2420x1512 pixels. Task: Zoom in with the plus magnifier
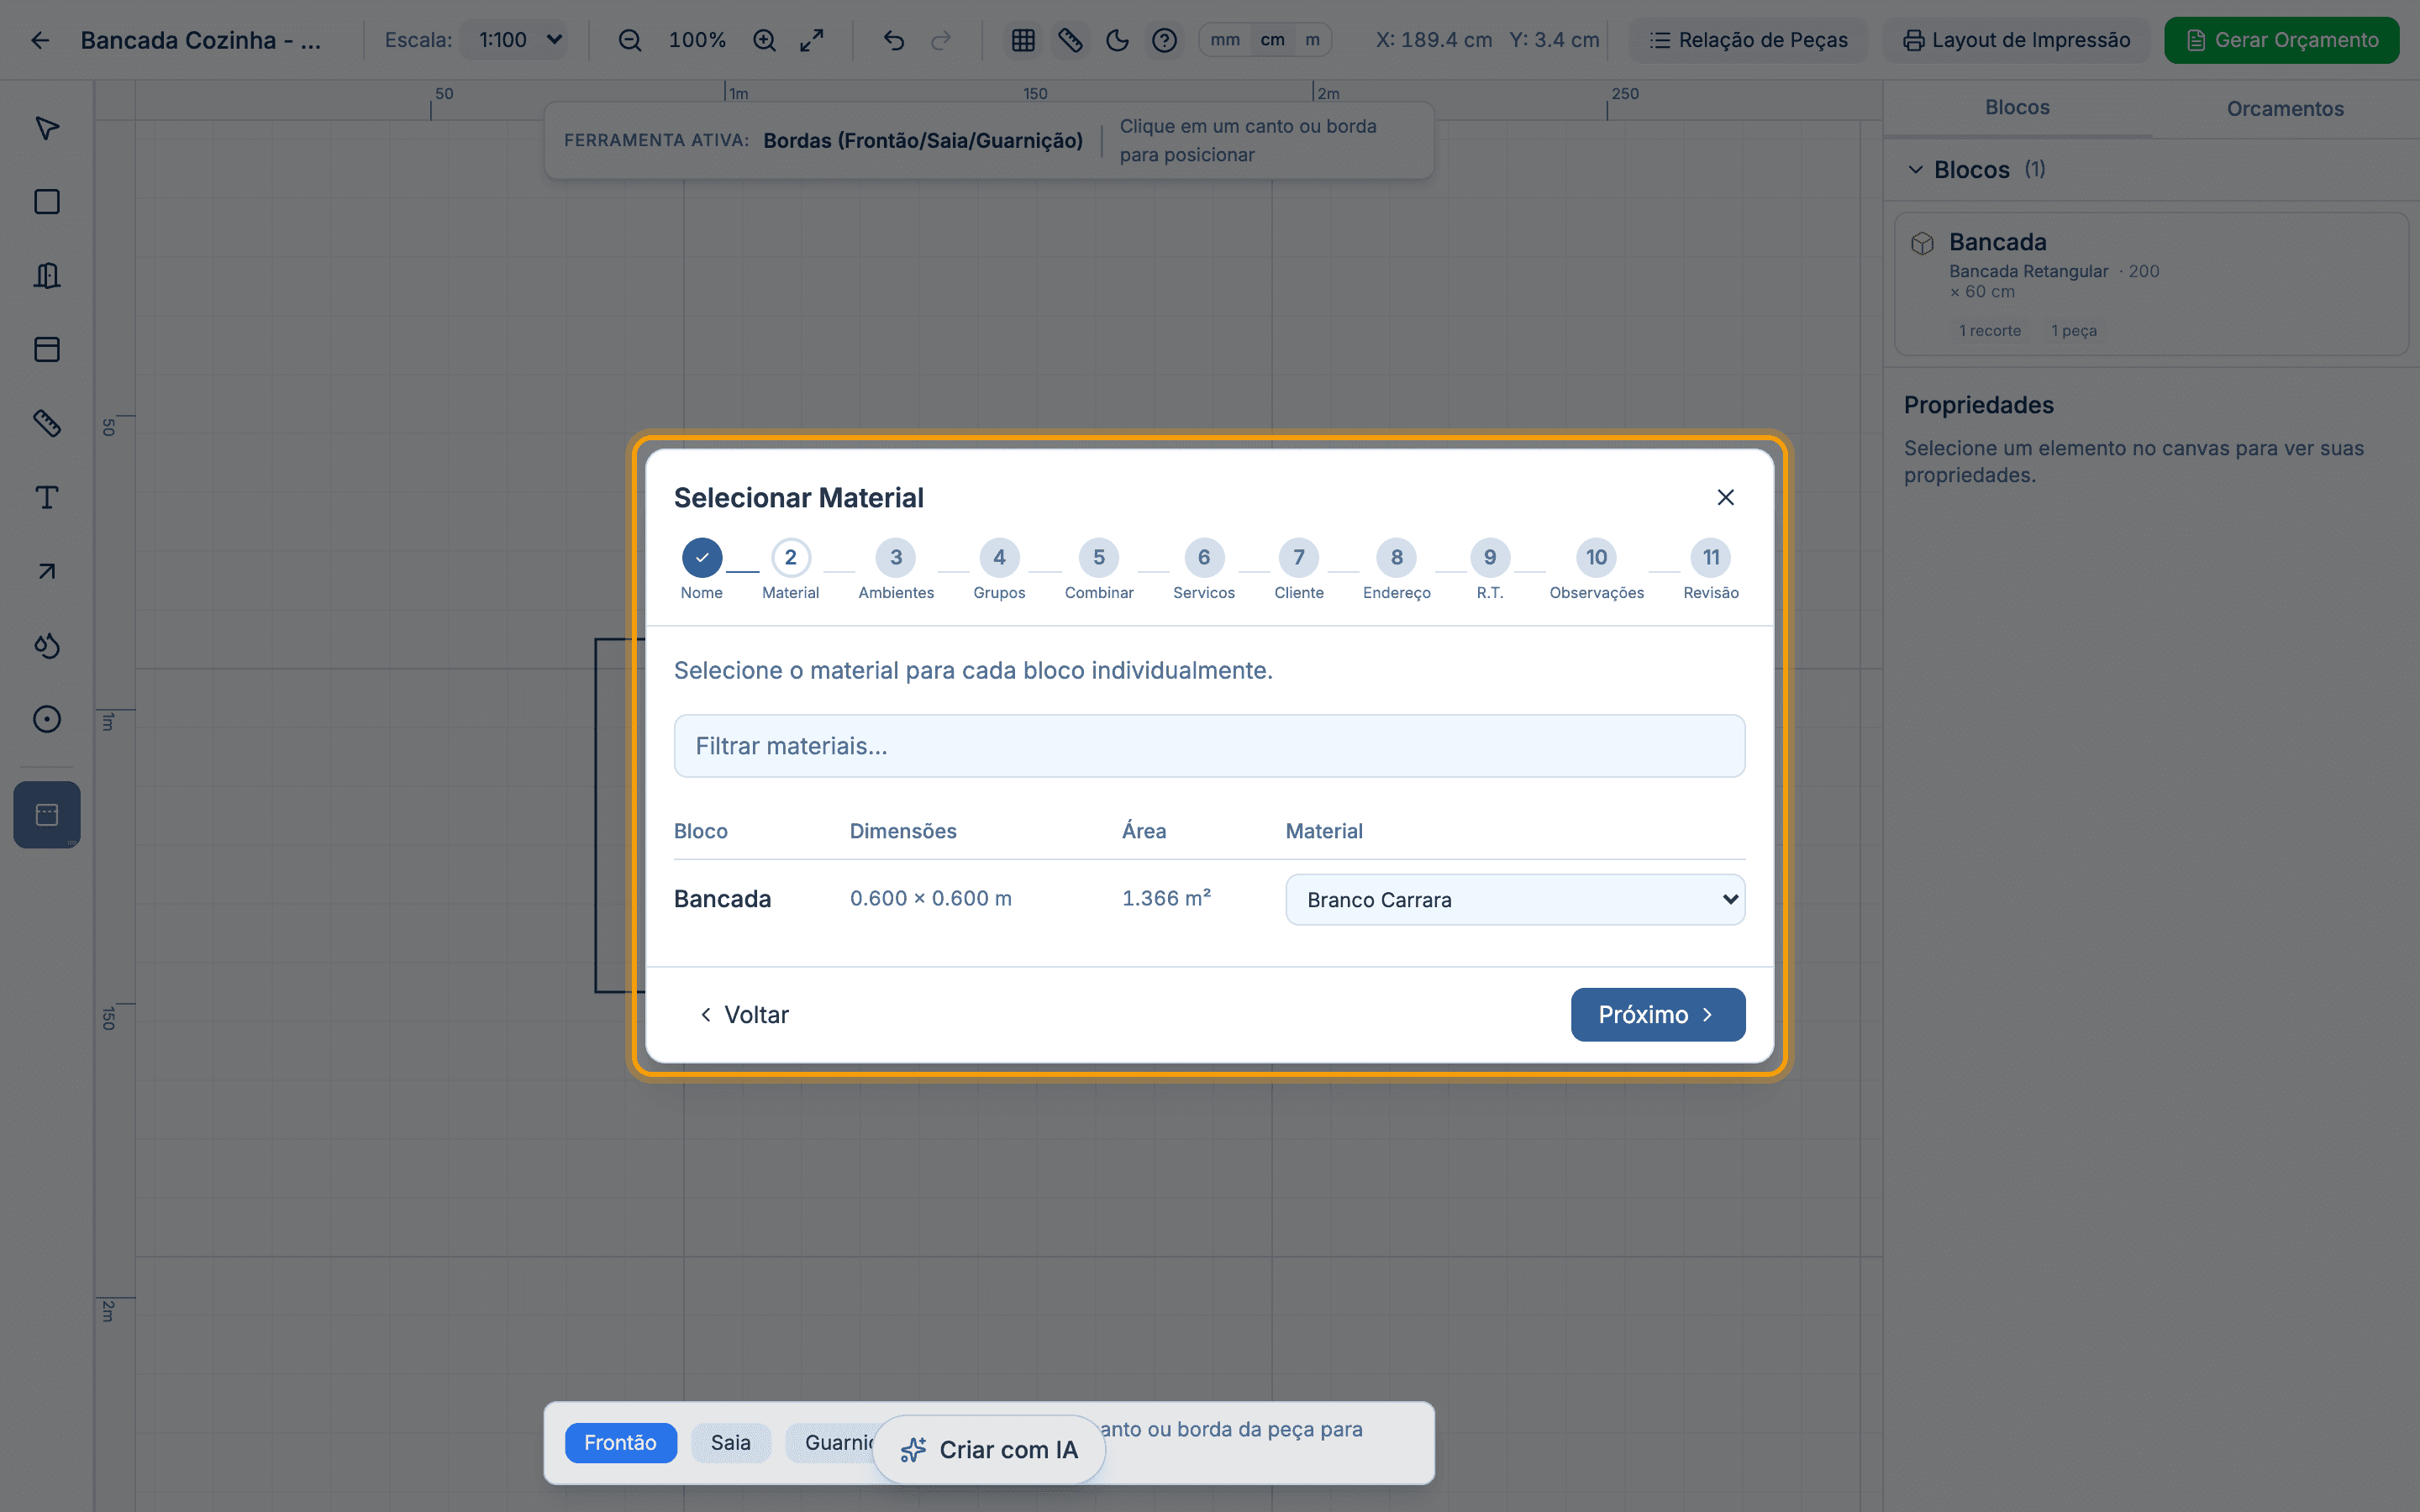(x=764, y=40)
